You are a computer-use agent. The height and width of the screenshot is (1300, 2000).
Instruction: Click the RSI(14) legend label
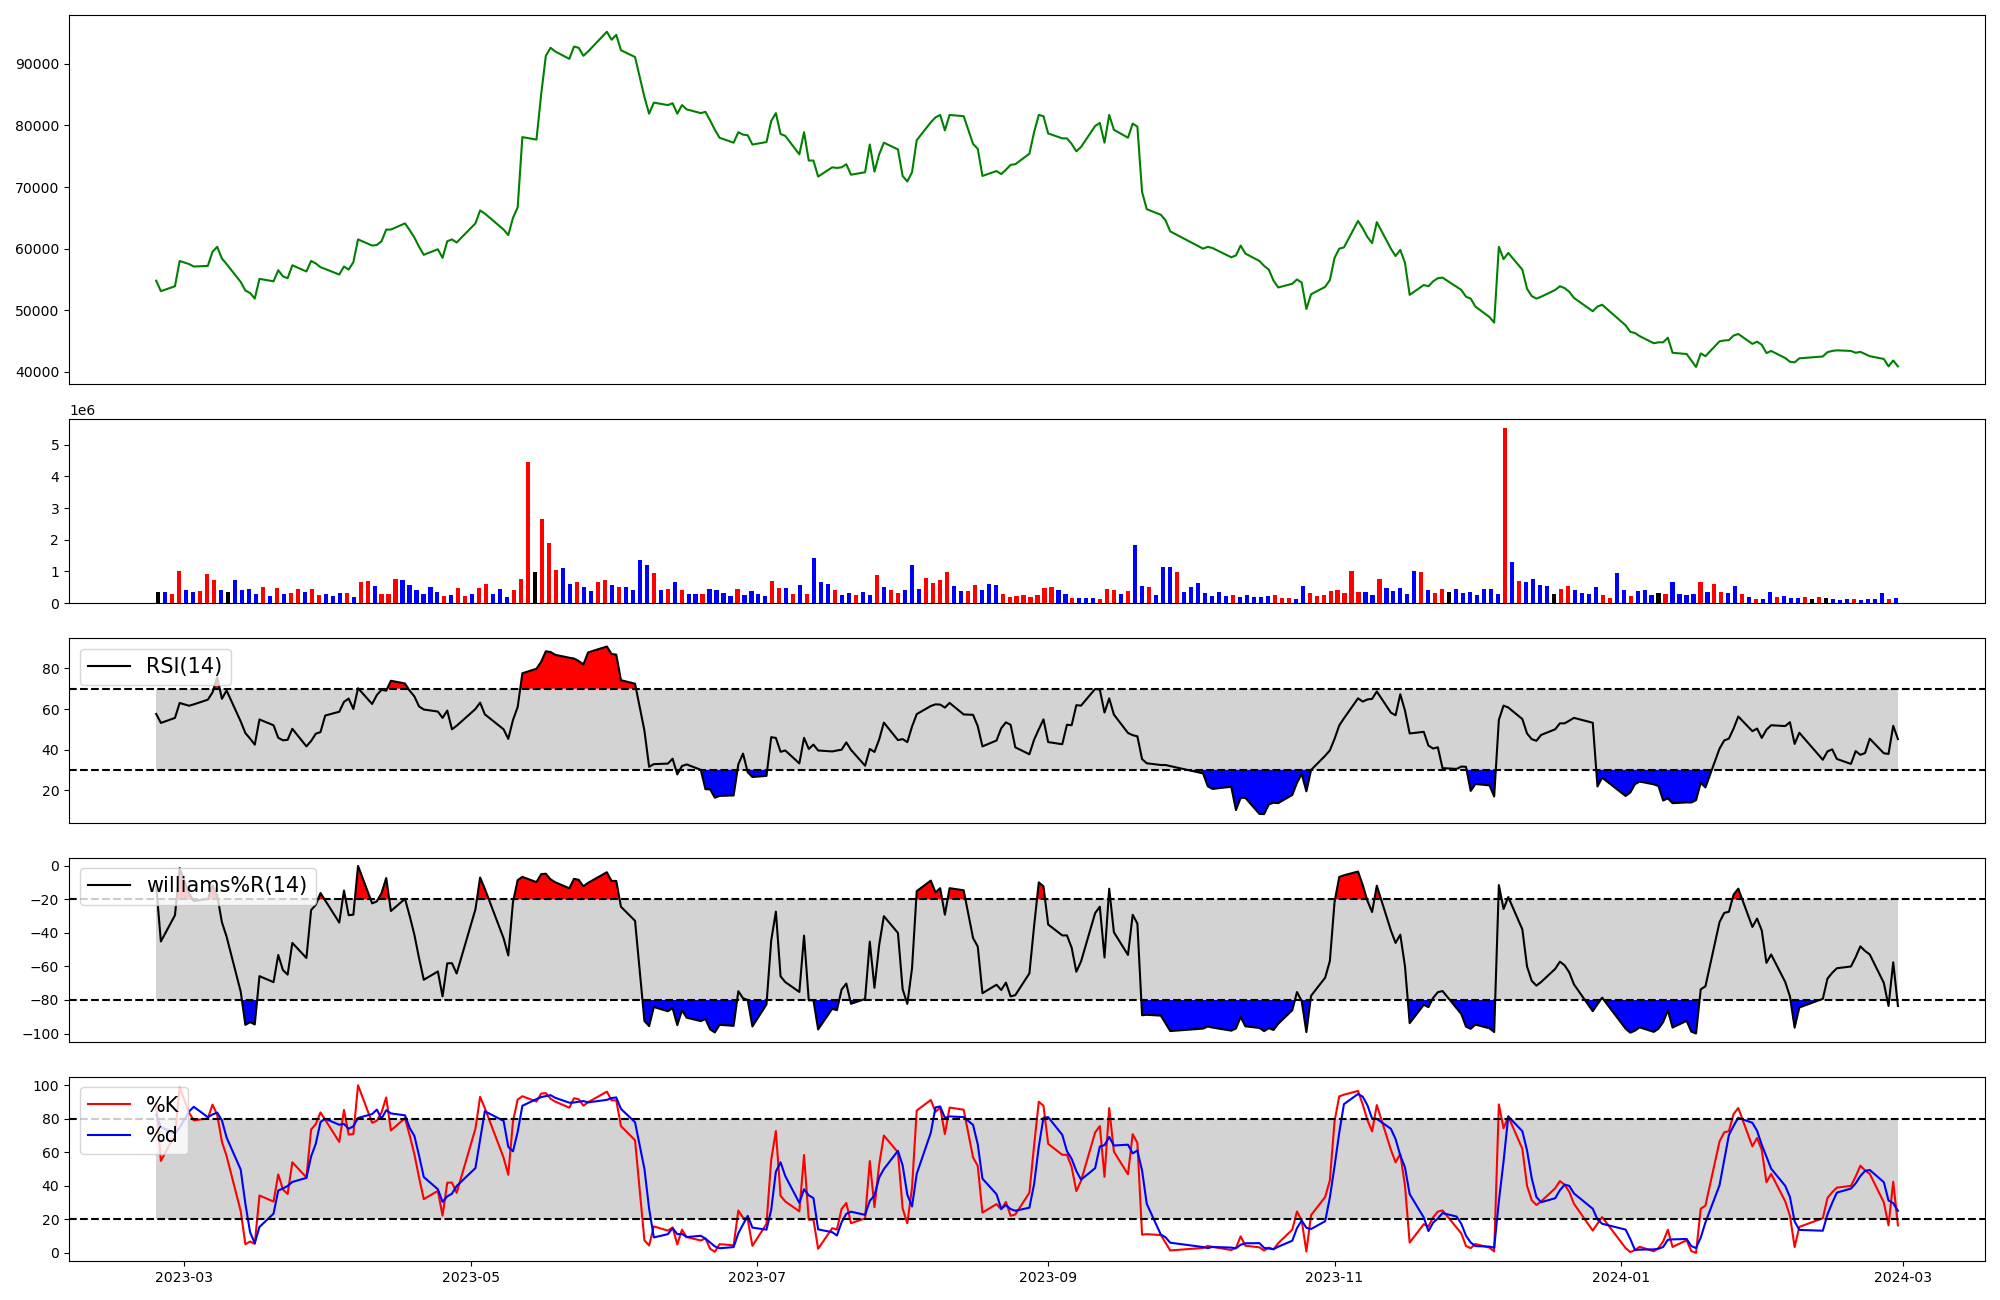coord(184,666)
